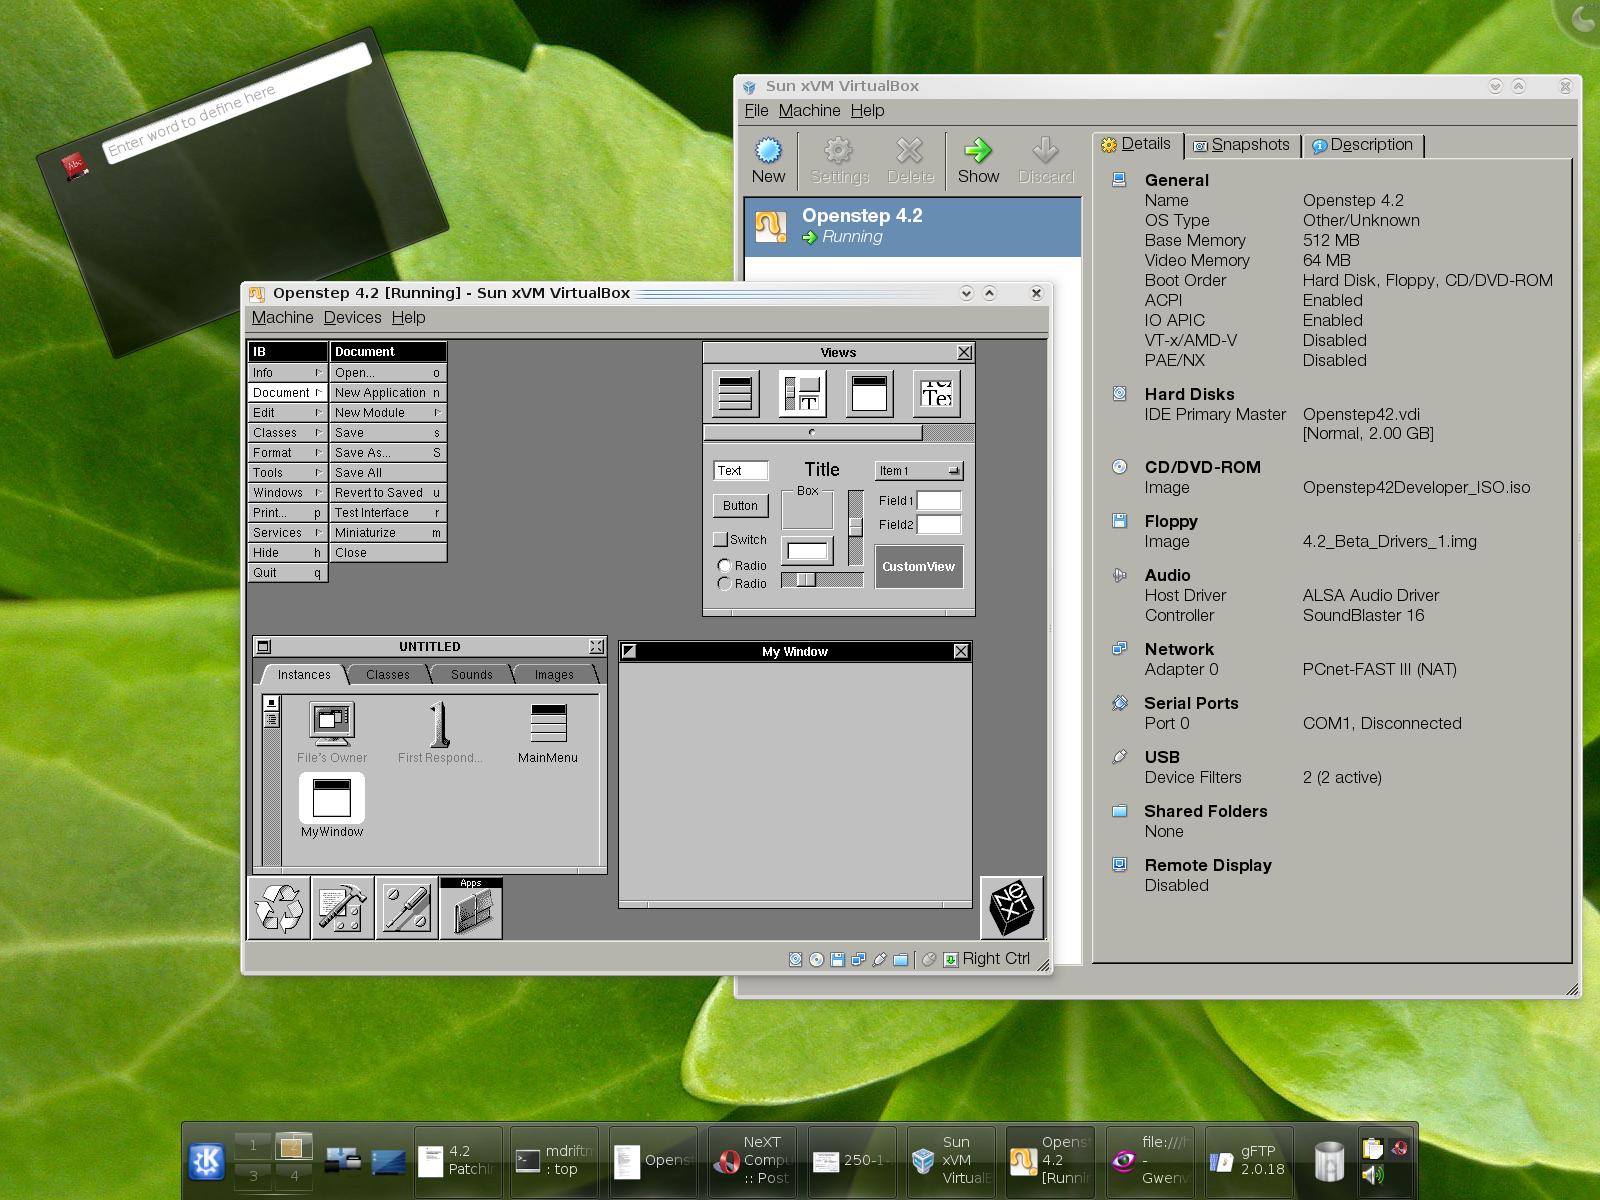Click the Apps tile in the dock
1600x1200 pixels.
[471, 908]
